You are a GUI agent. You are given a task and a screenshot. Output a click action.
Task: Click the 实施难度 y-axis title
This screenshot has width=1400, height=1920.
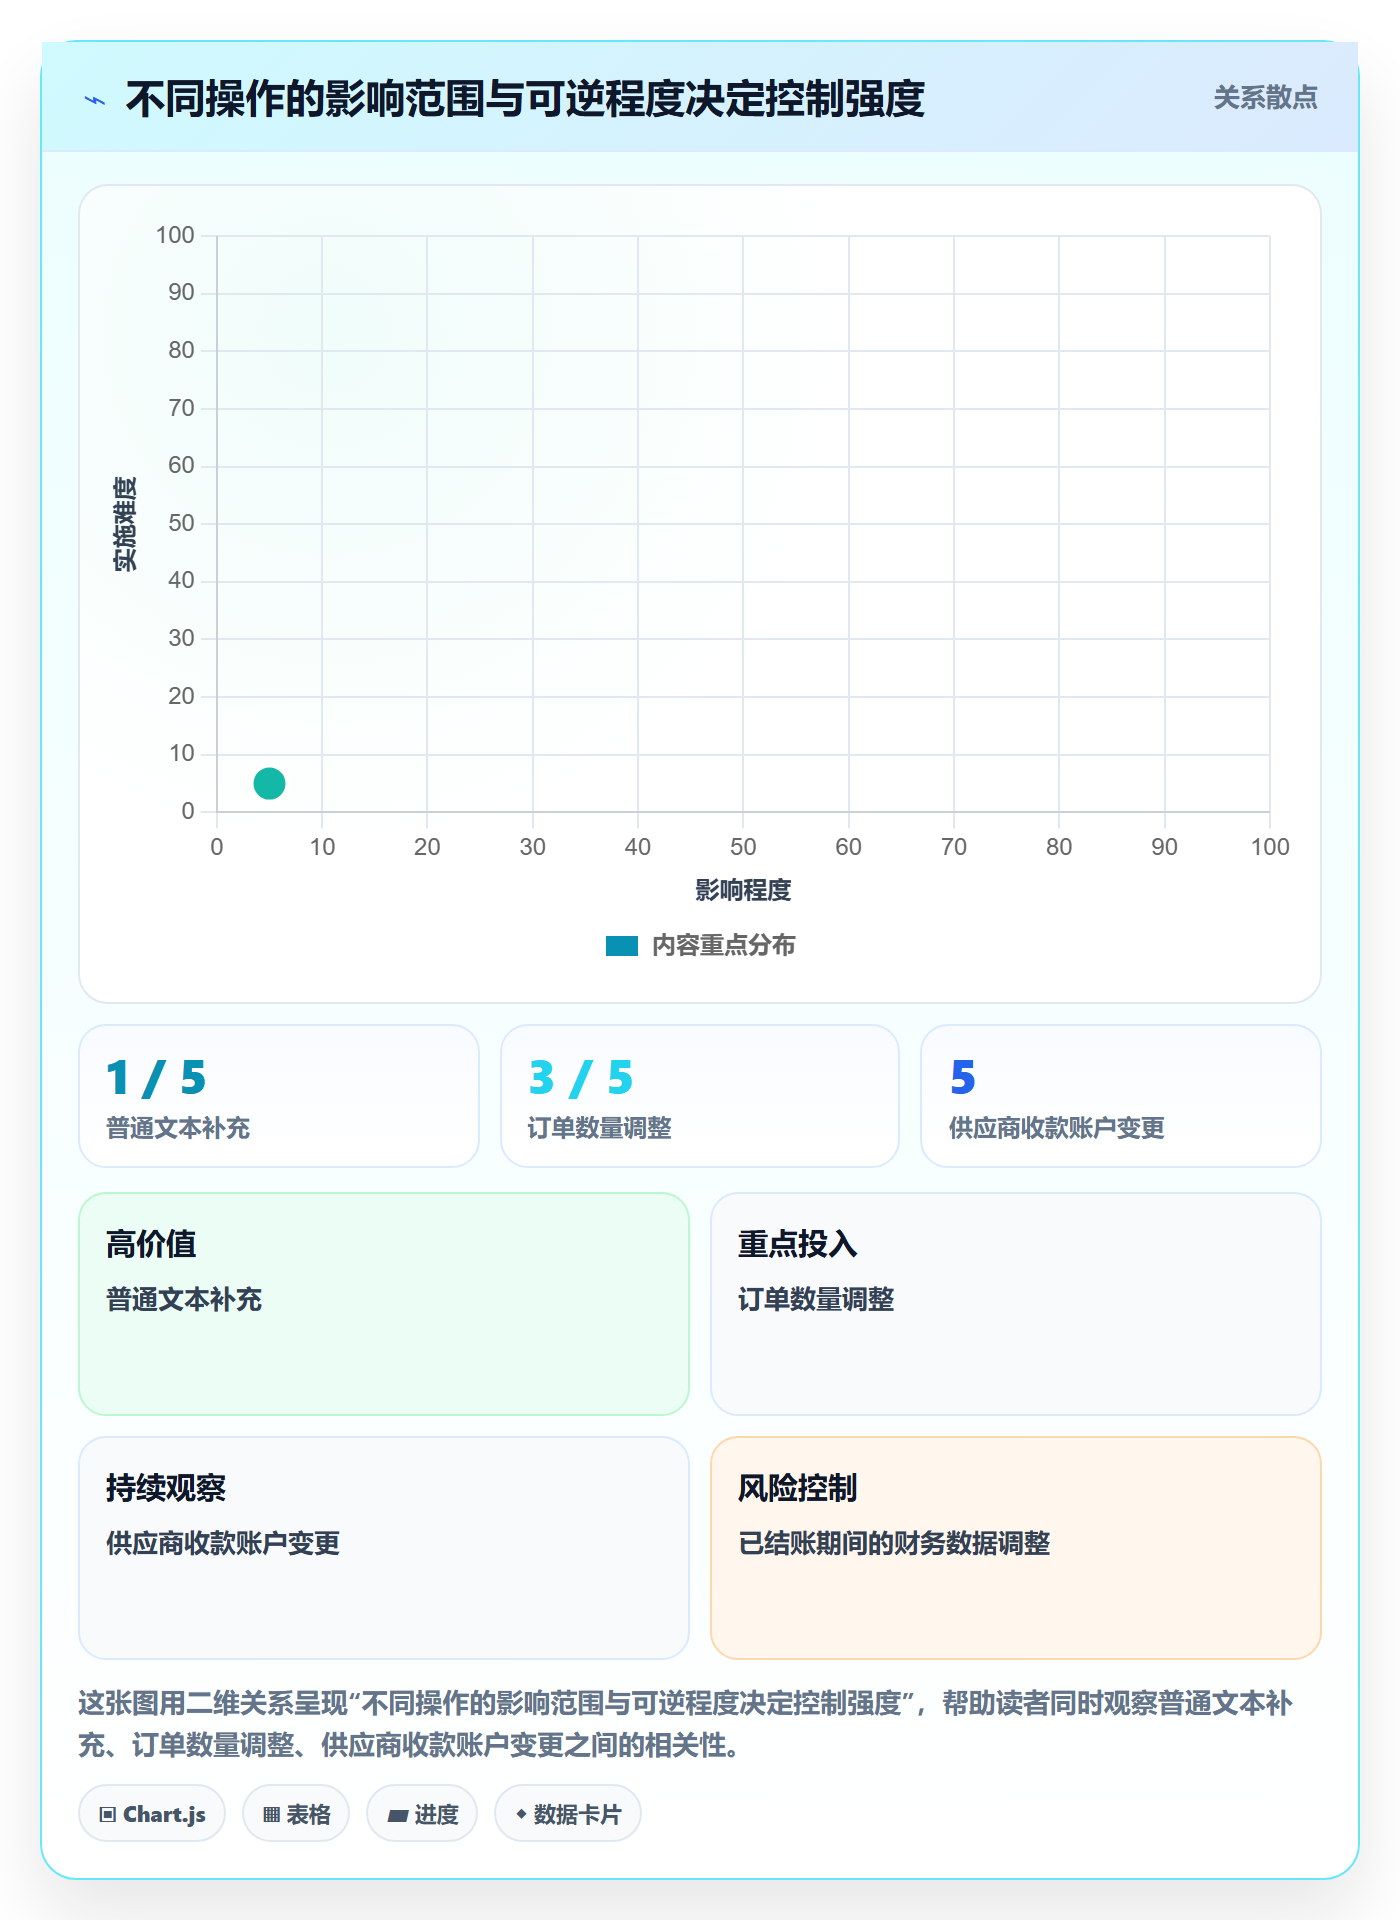point(125,524)
